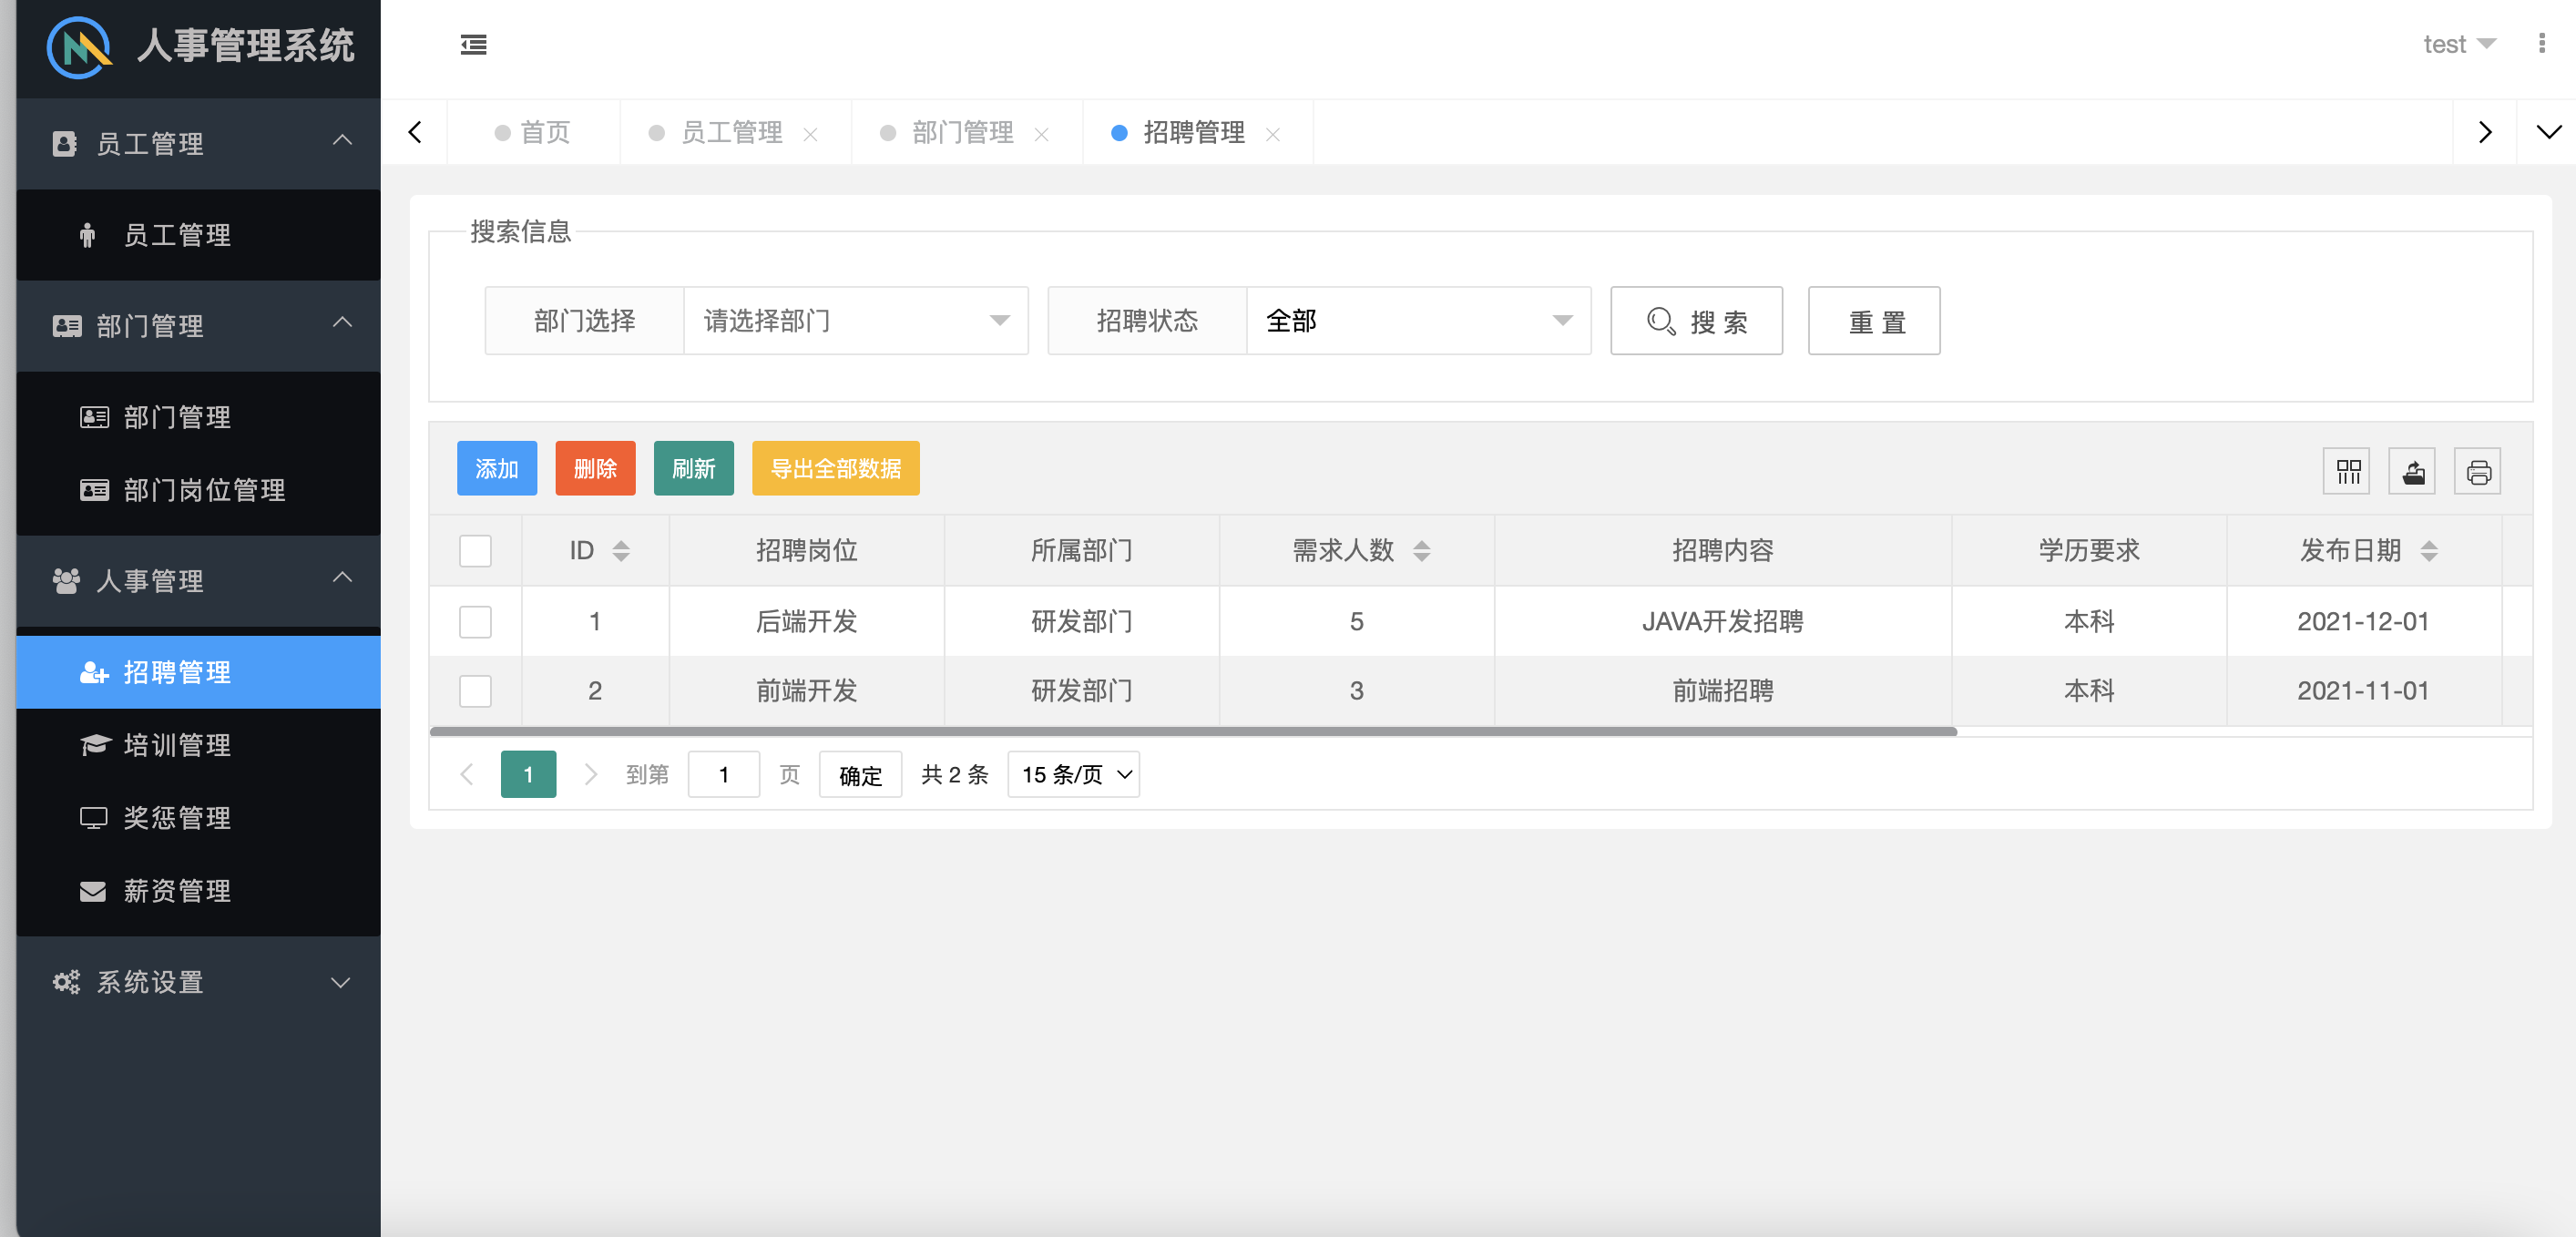Click the page number input field
This screenshot has height=1237, width=2576.
[724, 774]
